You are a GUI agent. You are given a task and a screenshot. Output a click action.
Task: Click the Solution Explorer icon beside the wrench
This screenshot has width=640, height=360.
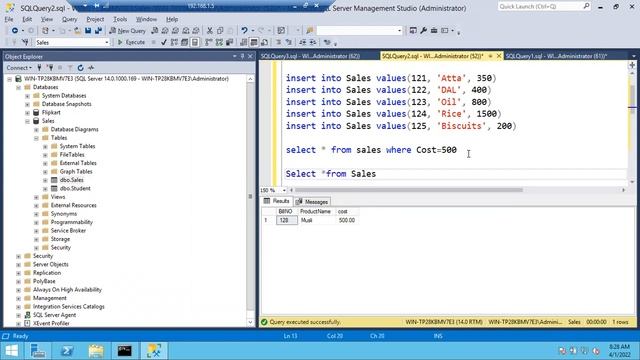click(413, 31)
